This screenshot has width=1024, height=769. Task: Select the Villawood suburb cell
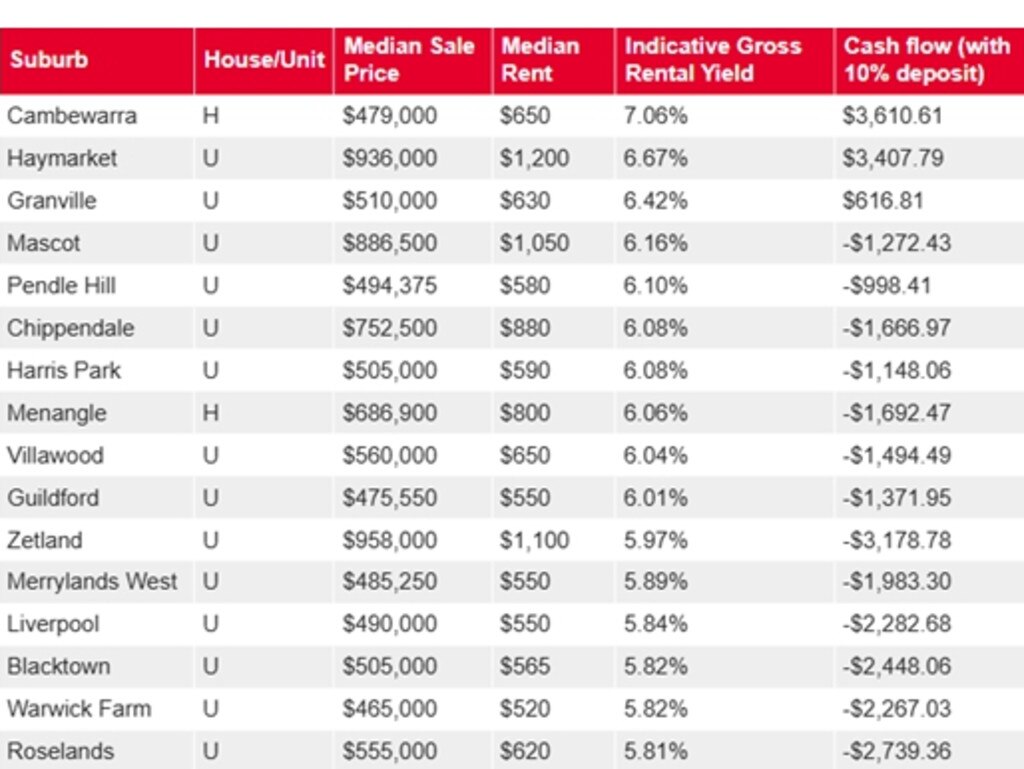pos(55,455)
